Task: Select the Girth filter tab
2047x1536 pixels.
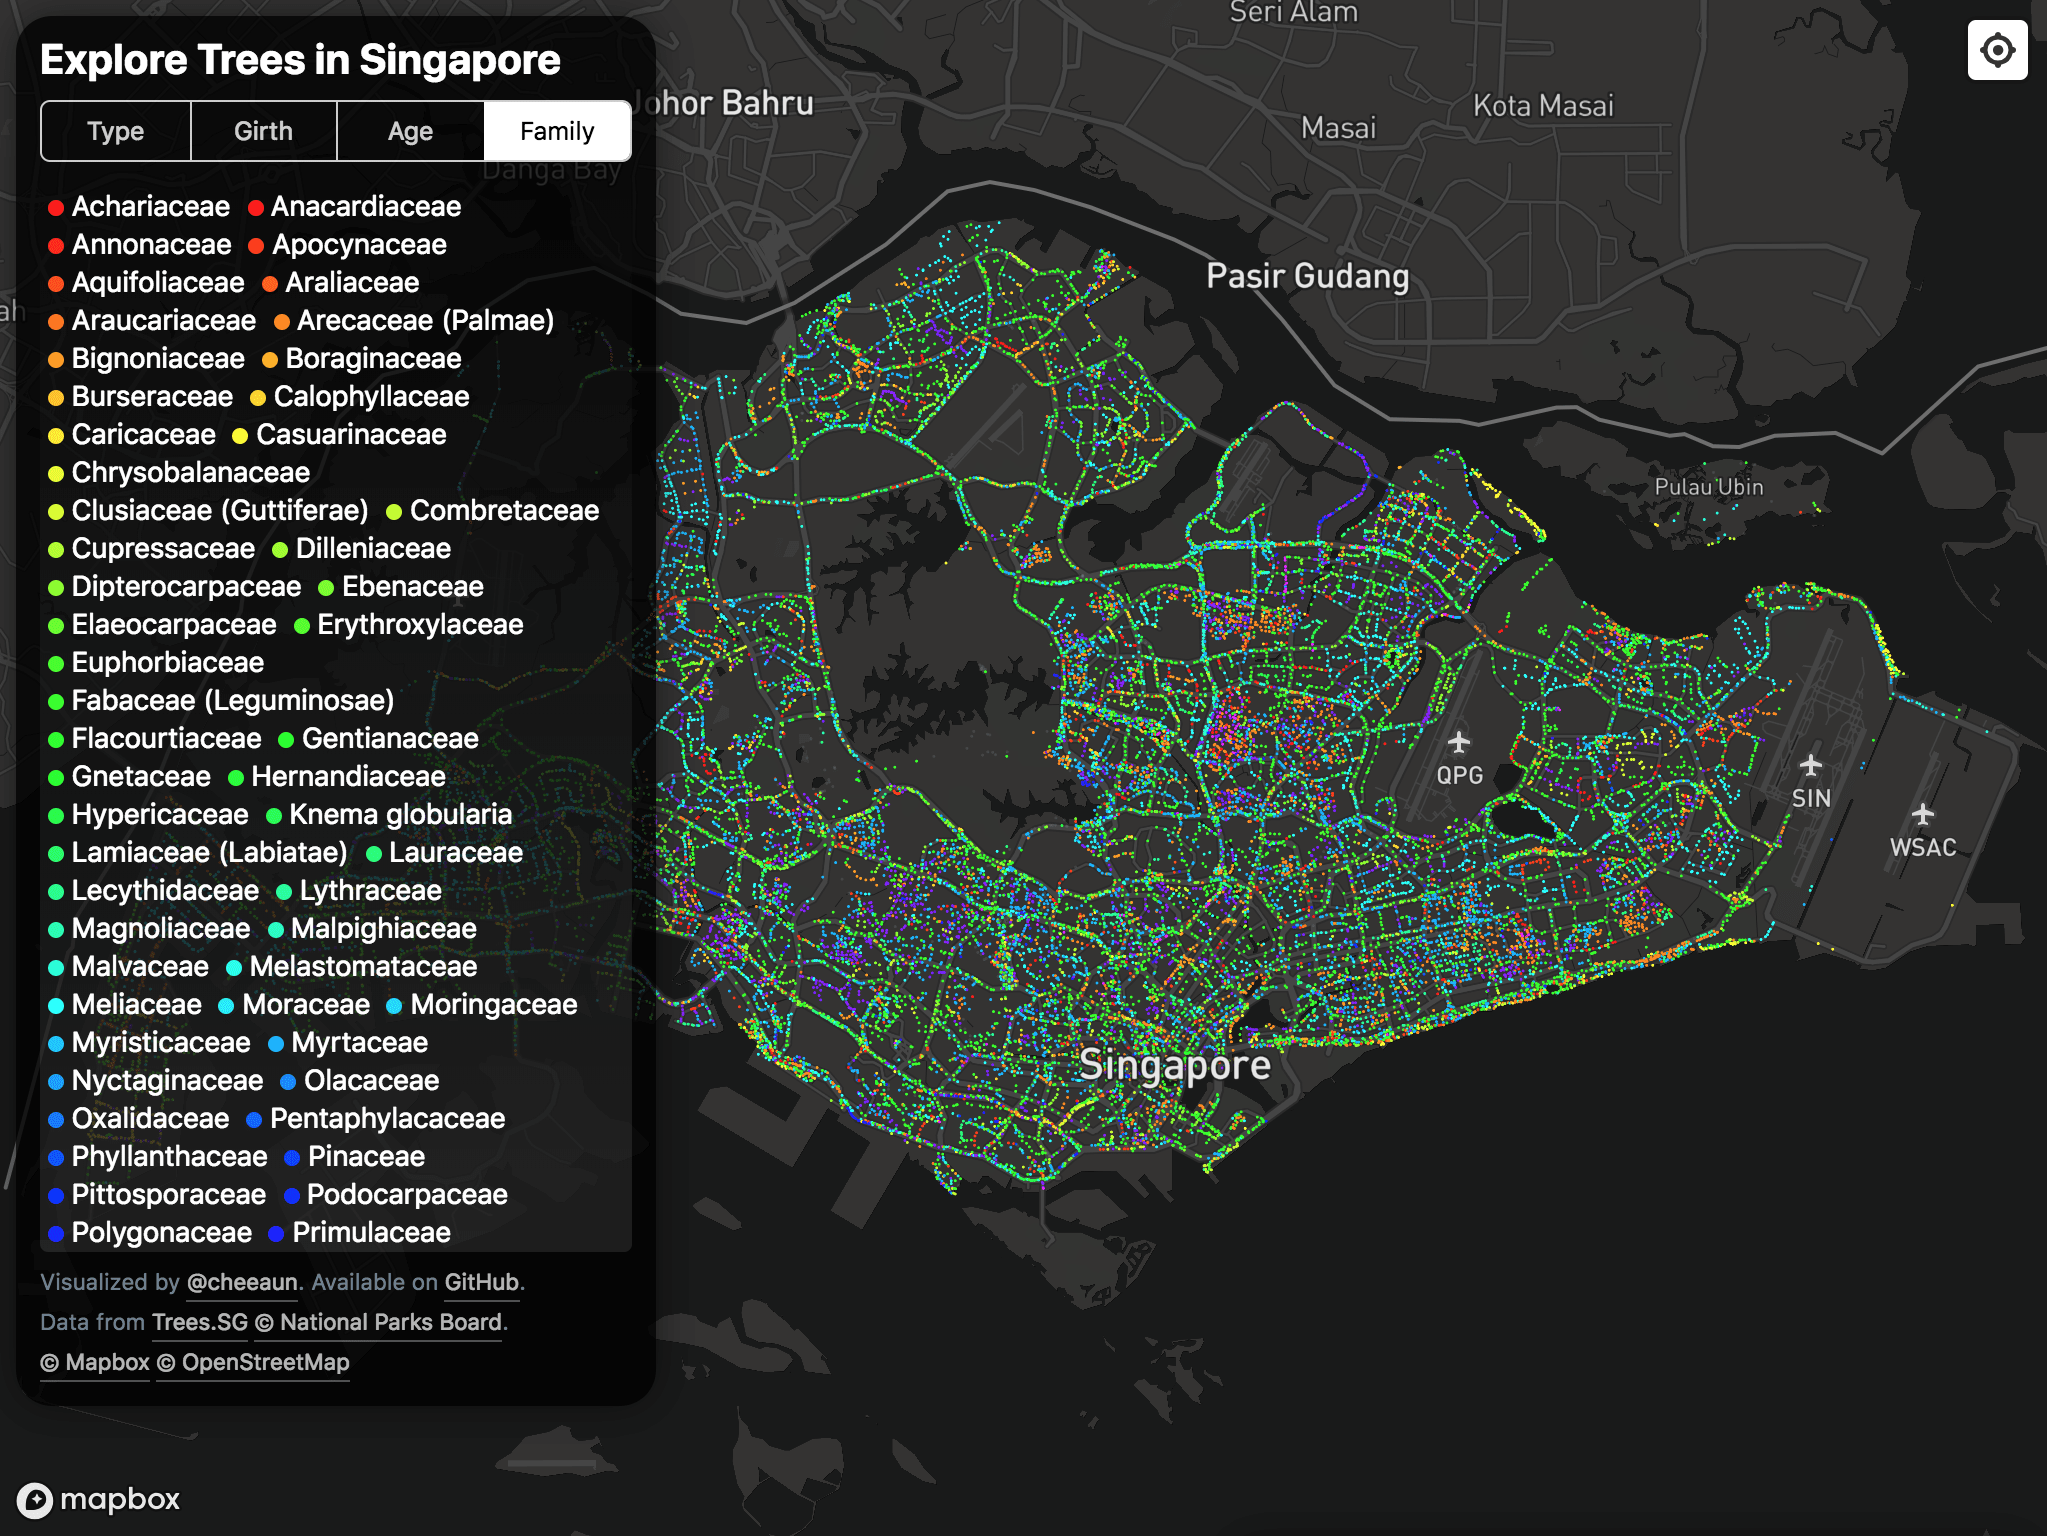Action: [261, 131]
